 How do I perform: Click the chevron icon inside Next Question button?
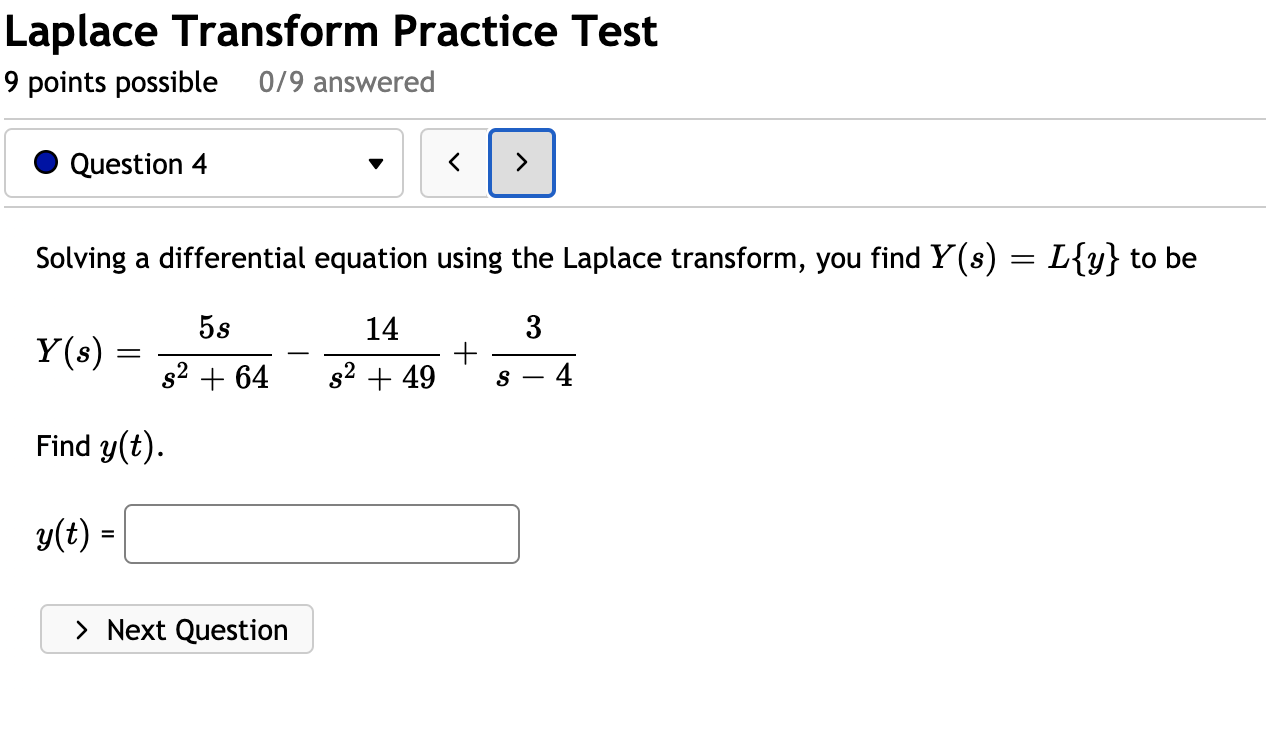coord(83,629)
